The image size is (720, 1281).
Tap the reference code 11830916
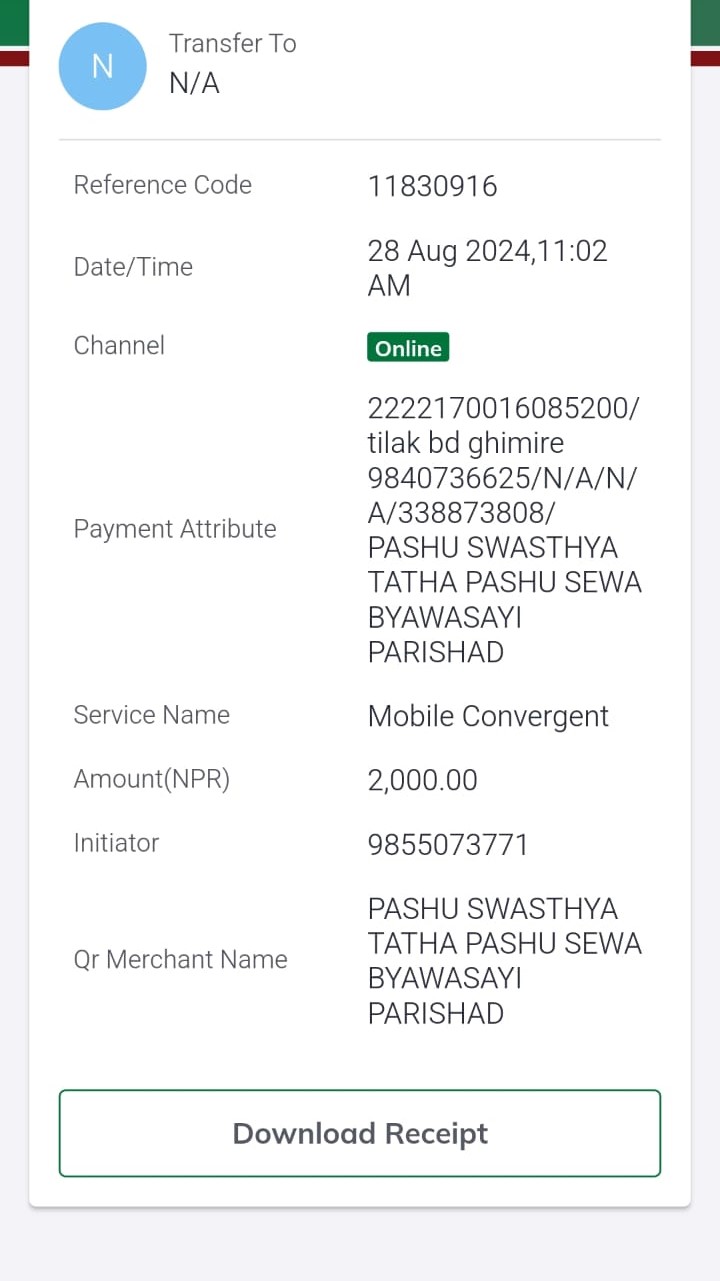tap(432, 186)
